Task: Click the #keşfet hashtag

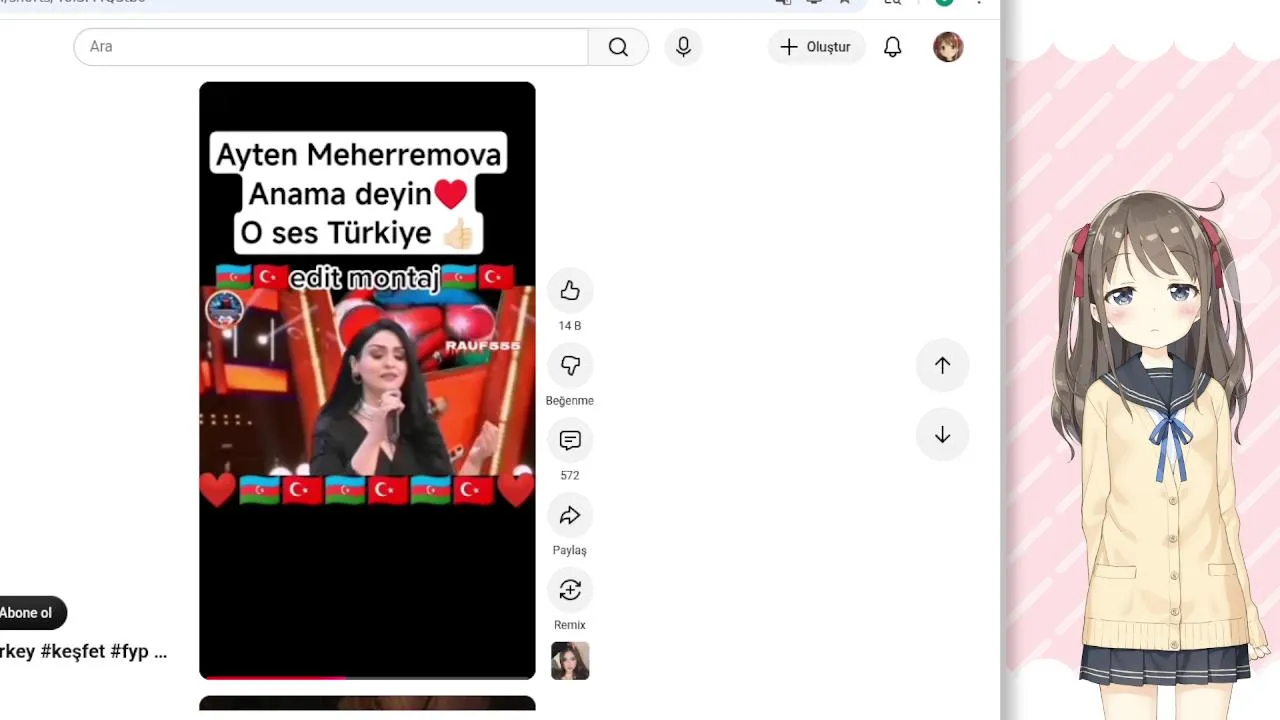Action: pyautogui.click(x=73, y=652)
